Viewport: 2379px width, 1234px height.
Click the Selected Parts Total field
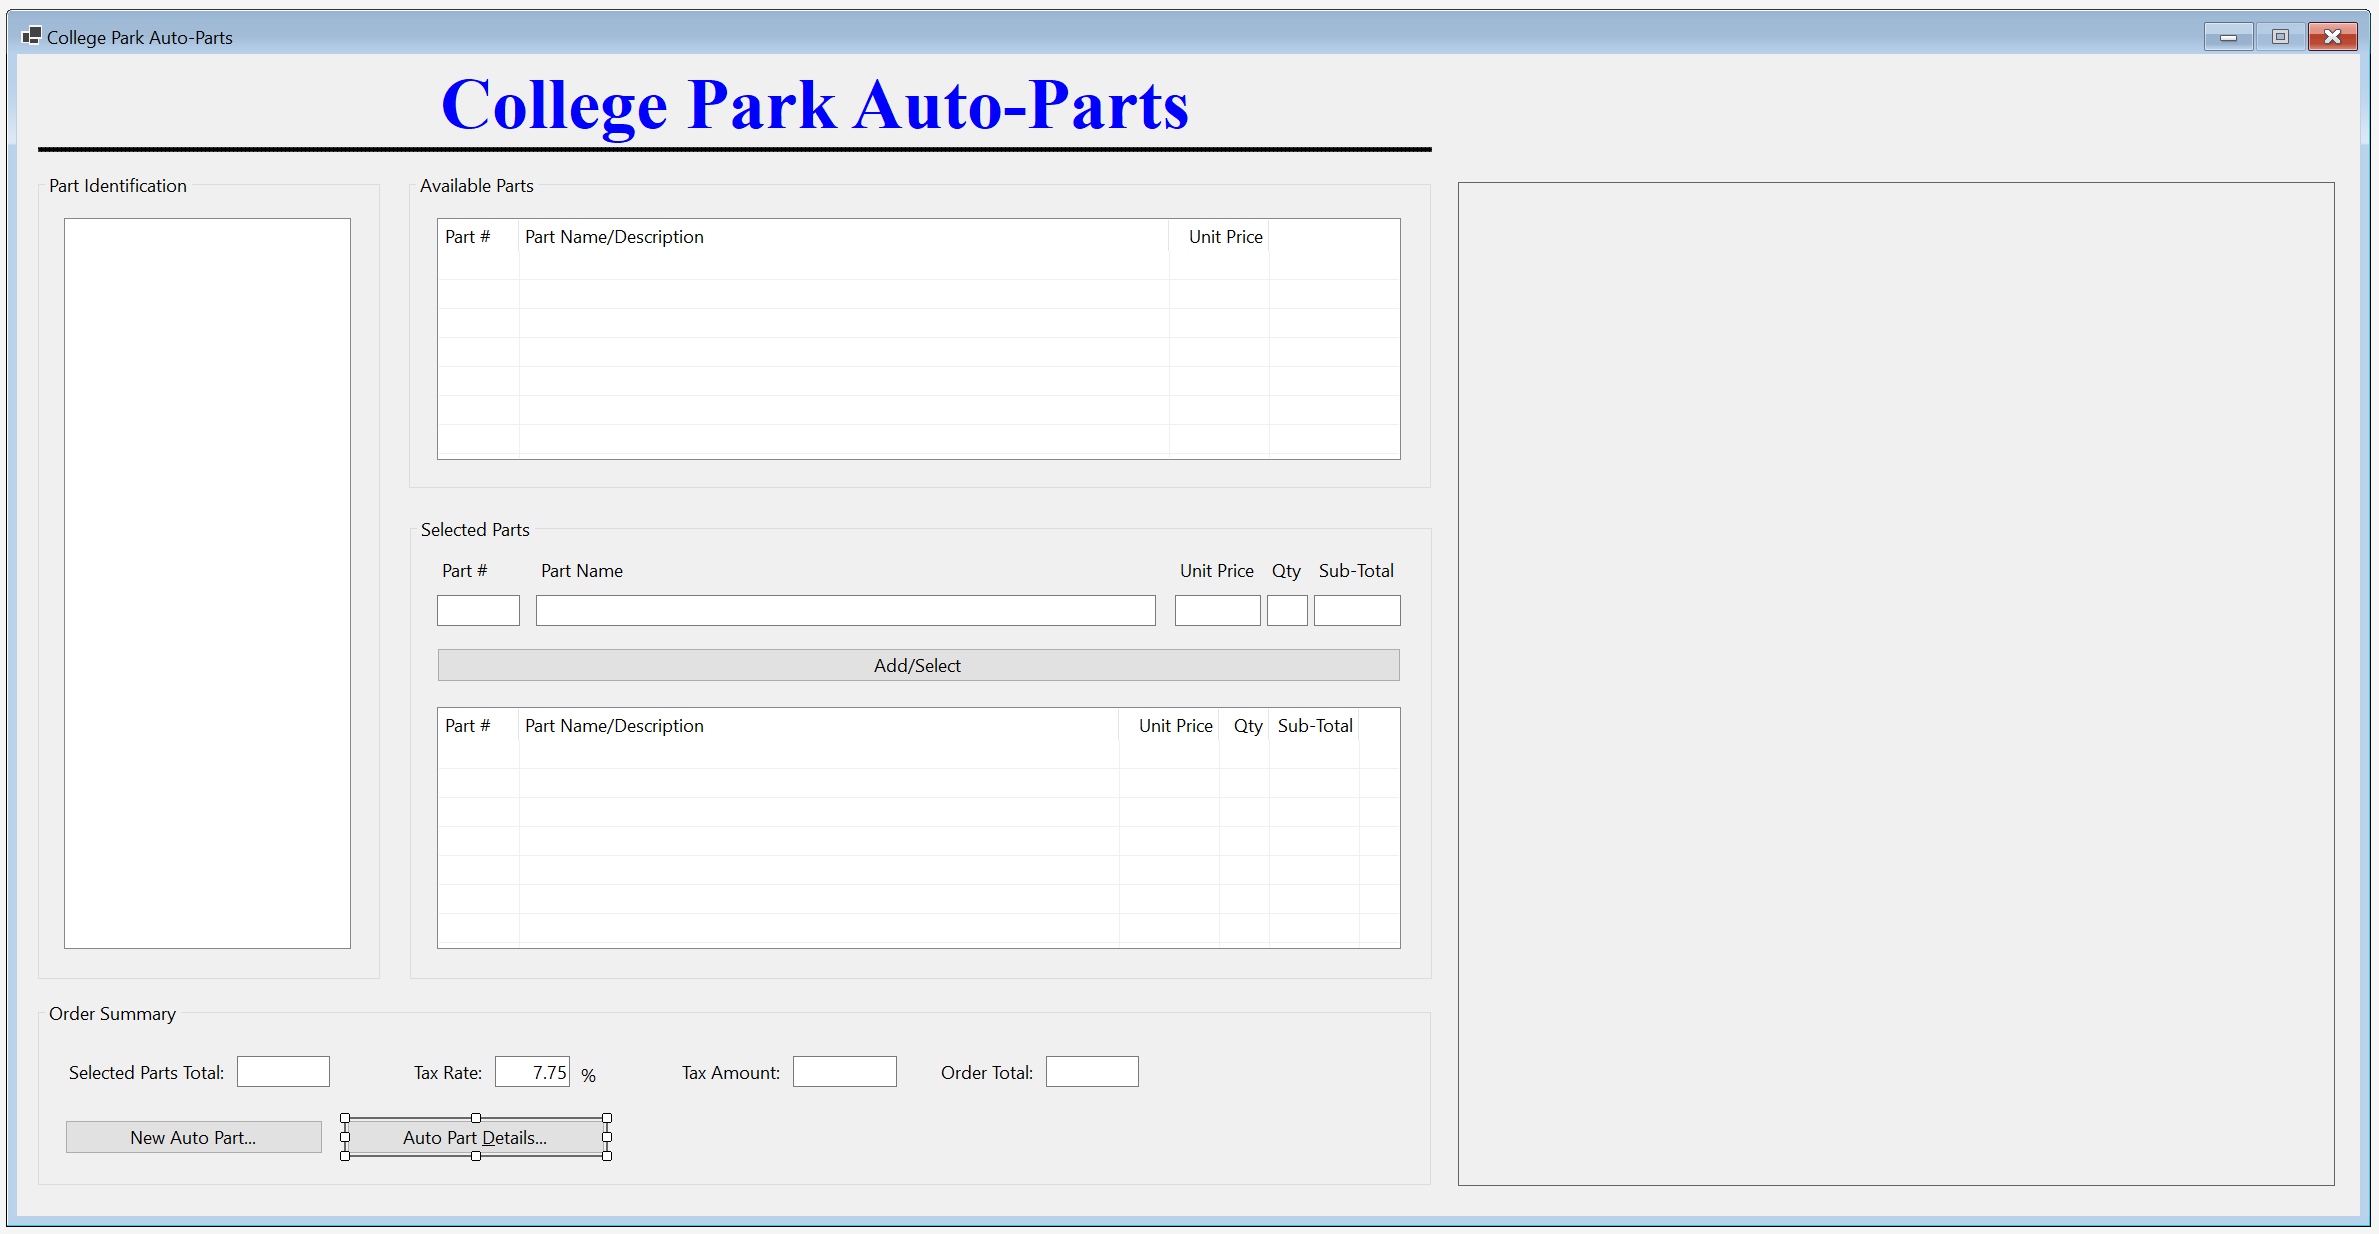283,1071
